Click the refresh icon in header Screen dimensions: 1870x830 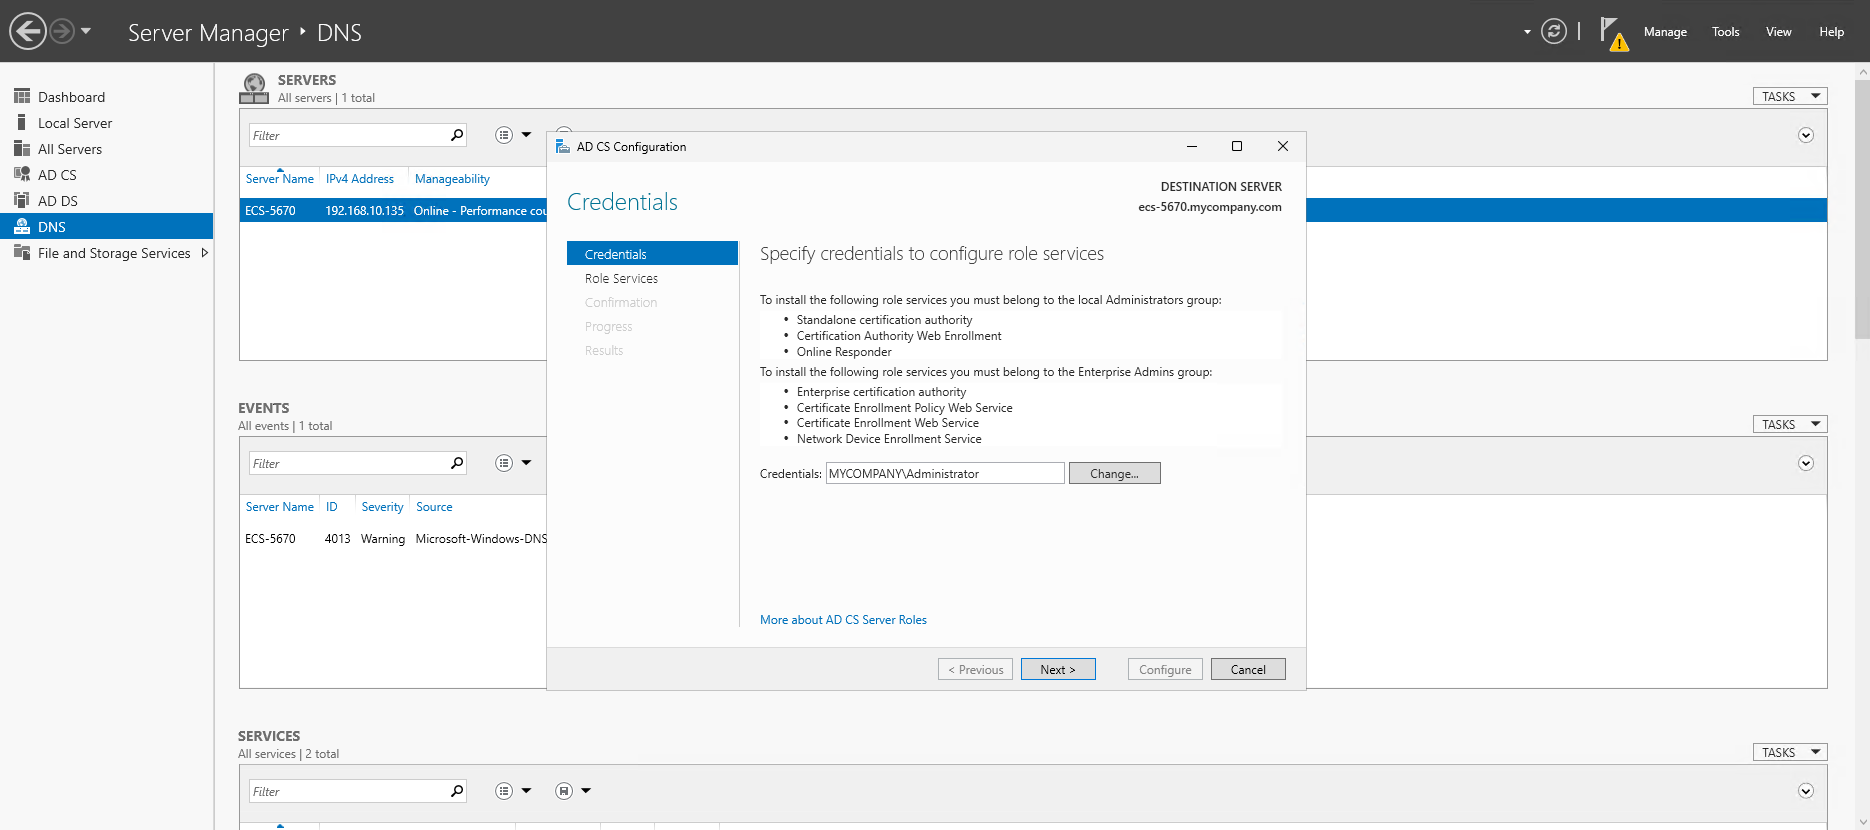click(1553, 31)
